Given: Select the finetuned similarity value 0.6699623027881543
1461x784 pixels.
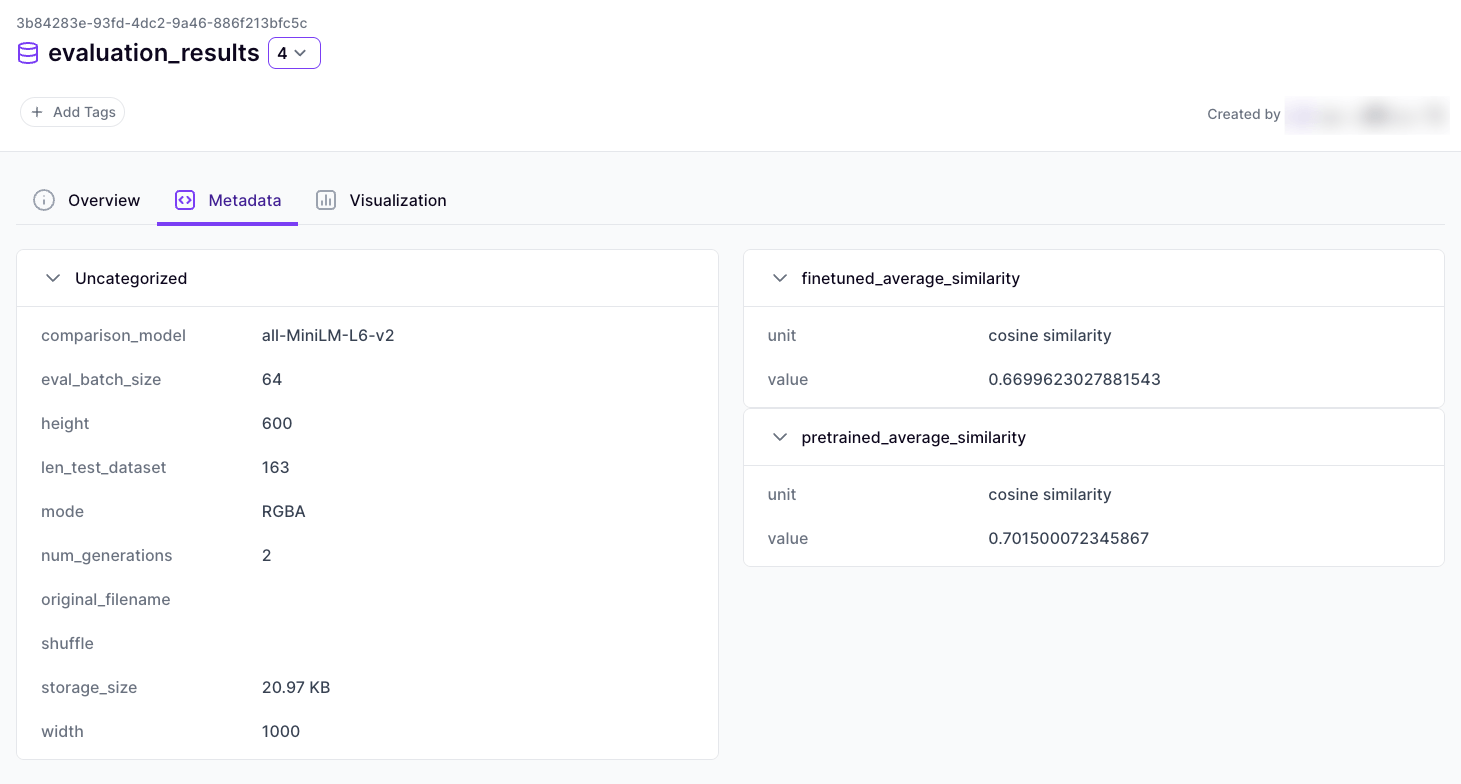Looking at the screenshot, I should point(1074,380).
